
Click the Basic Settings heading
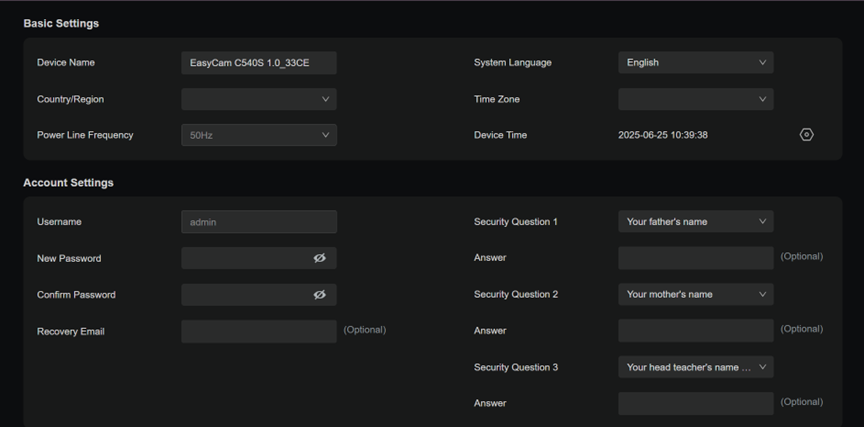click(61, 23)
